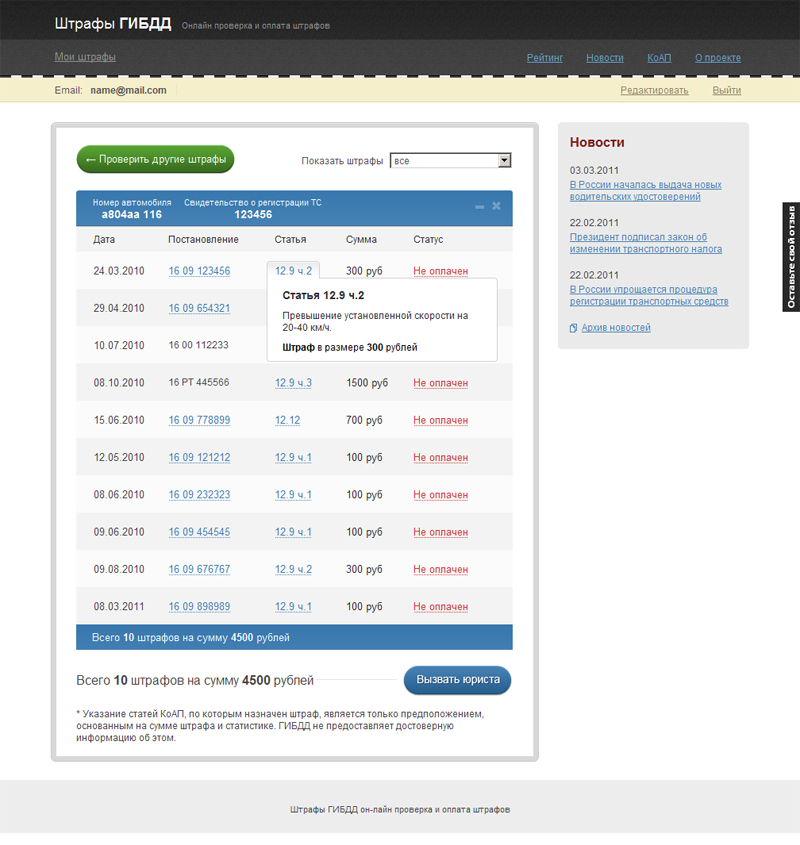Click the archive icon beside Архив новостей
Image resolution: width=800 pixels, height=845 pixels.
tap(573, 328)
